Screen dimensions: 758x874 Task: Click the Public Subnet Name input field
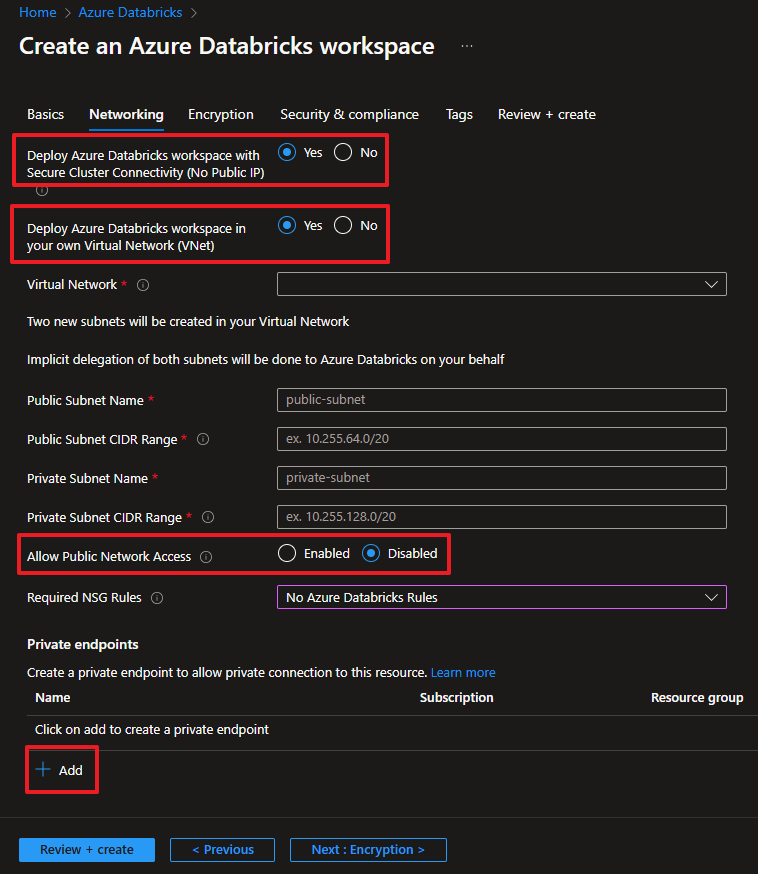pyautogui.click(x=502, y=400)
